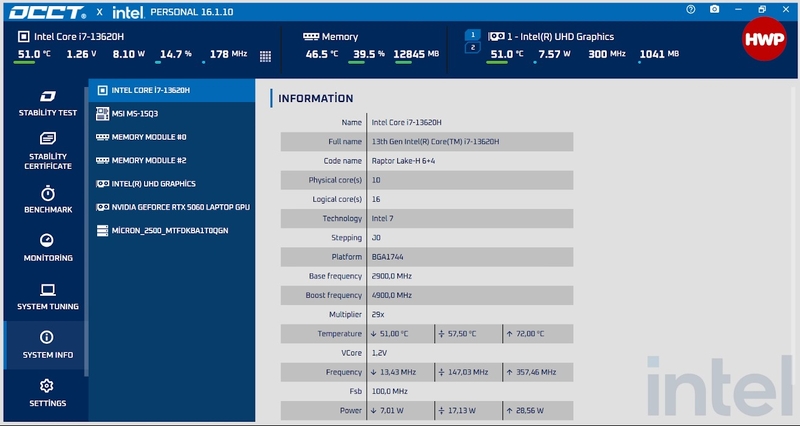Click Physical cores value 10
This screenshot has width=800, height=426.
[x=376, y=180]
